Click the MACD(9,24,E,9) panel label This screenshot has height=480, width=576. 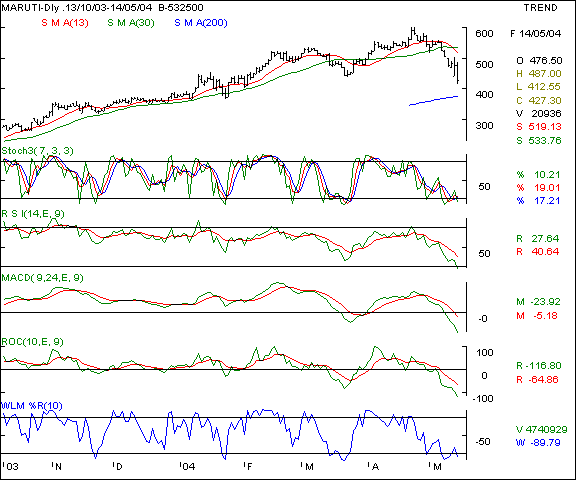42,278
